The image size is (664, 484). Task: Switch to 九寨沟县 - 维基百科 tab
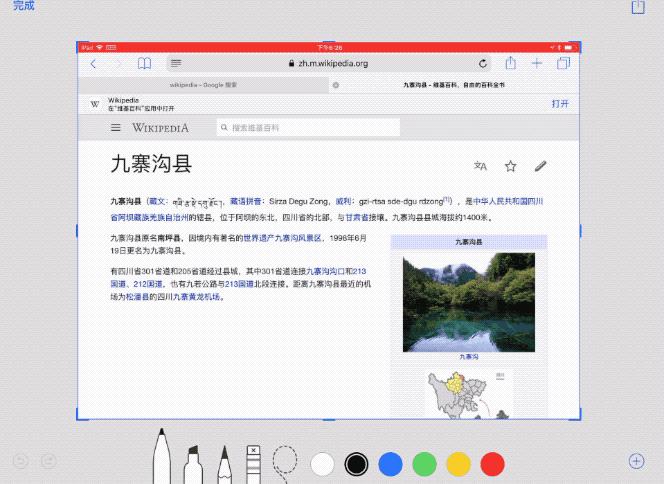(x=454, y=85)
